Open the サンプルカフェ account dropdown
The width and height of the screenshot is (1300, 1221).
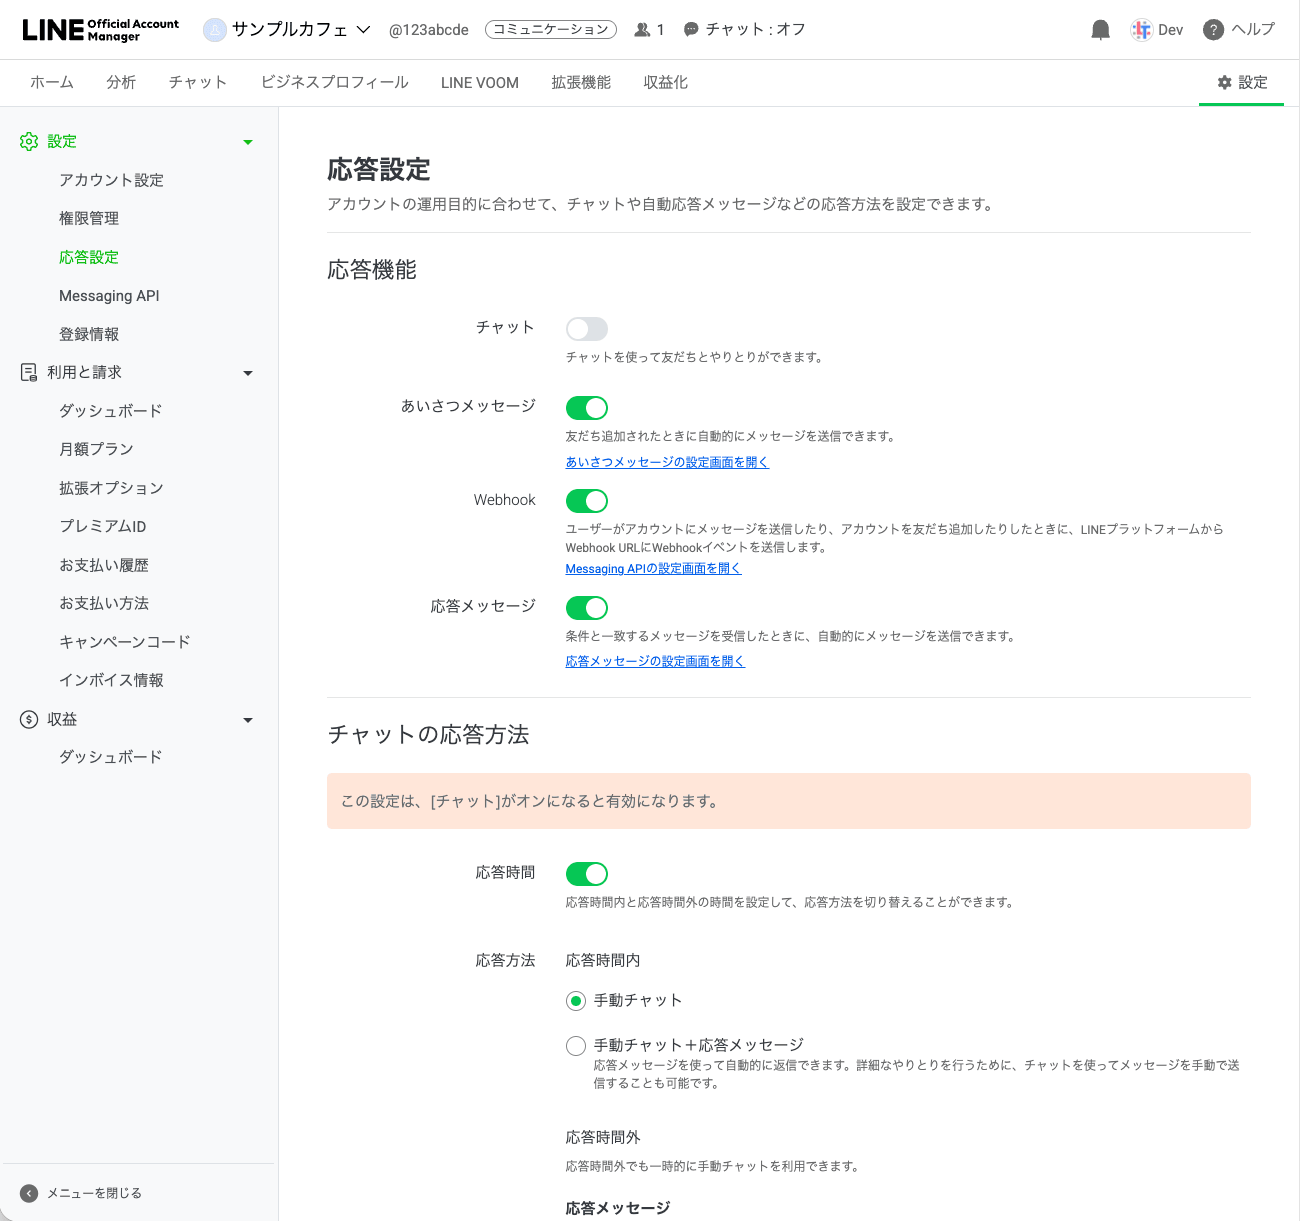[x=363, y=30]
